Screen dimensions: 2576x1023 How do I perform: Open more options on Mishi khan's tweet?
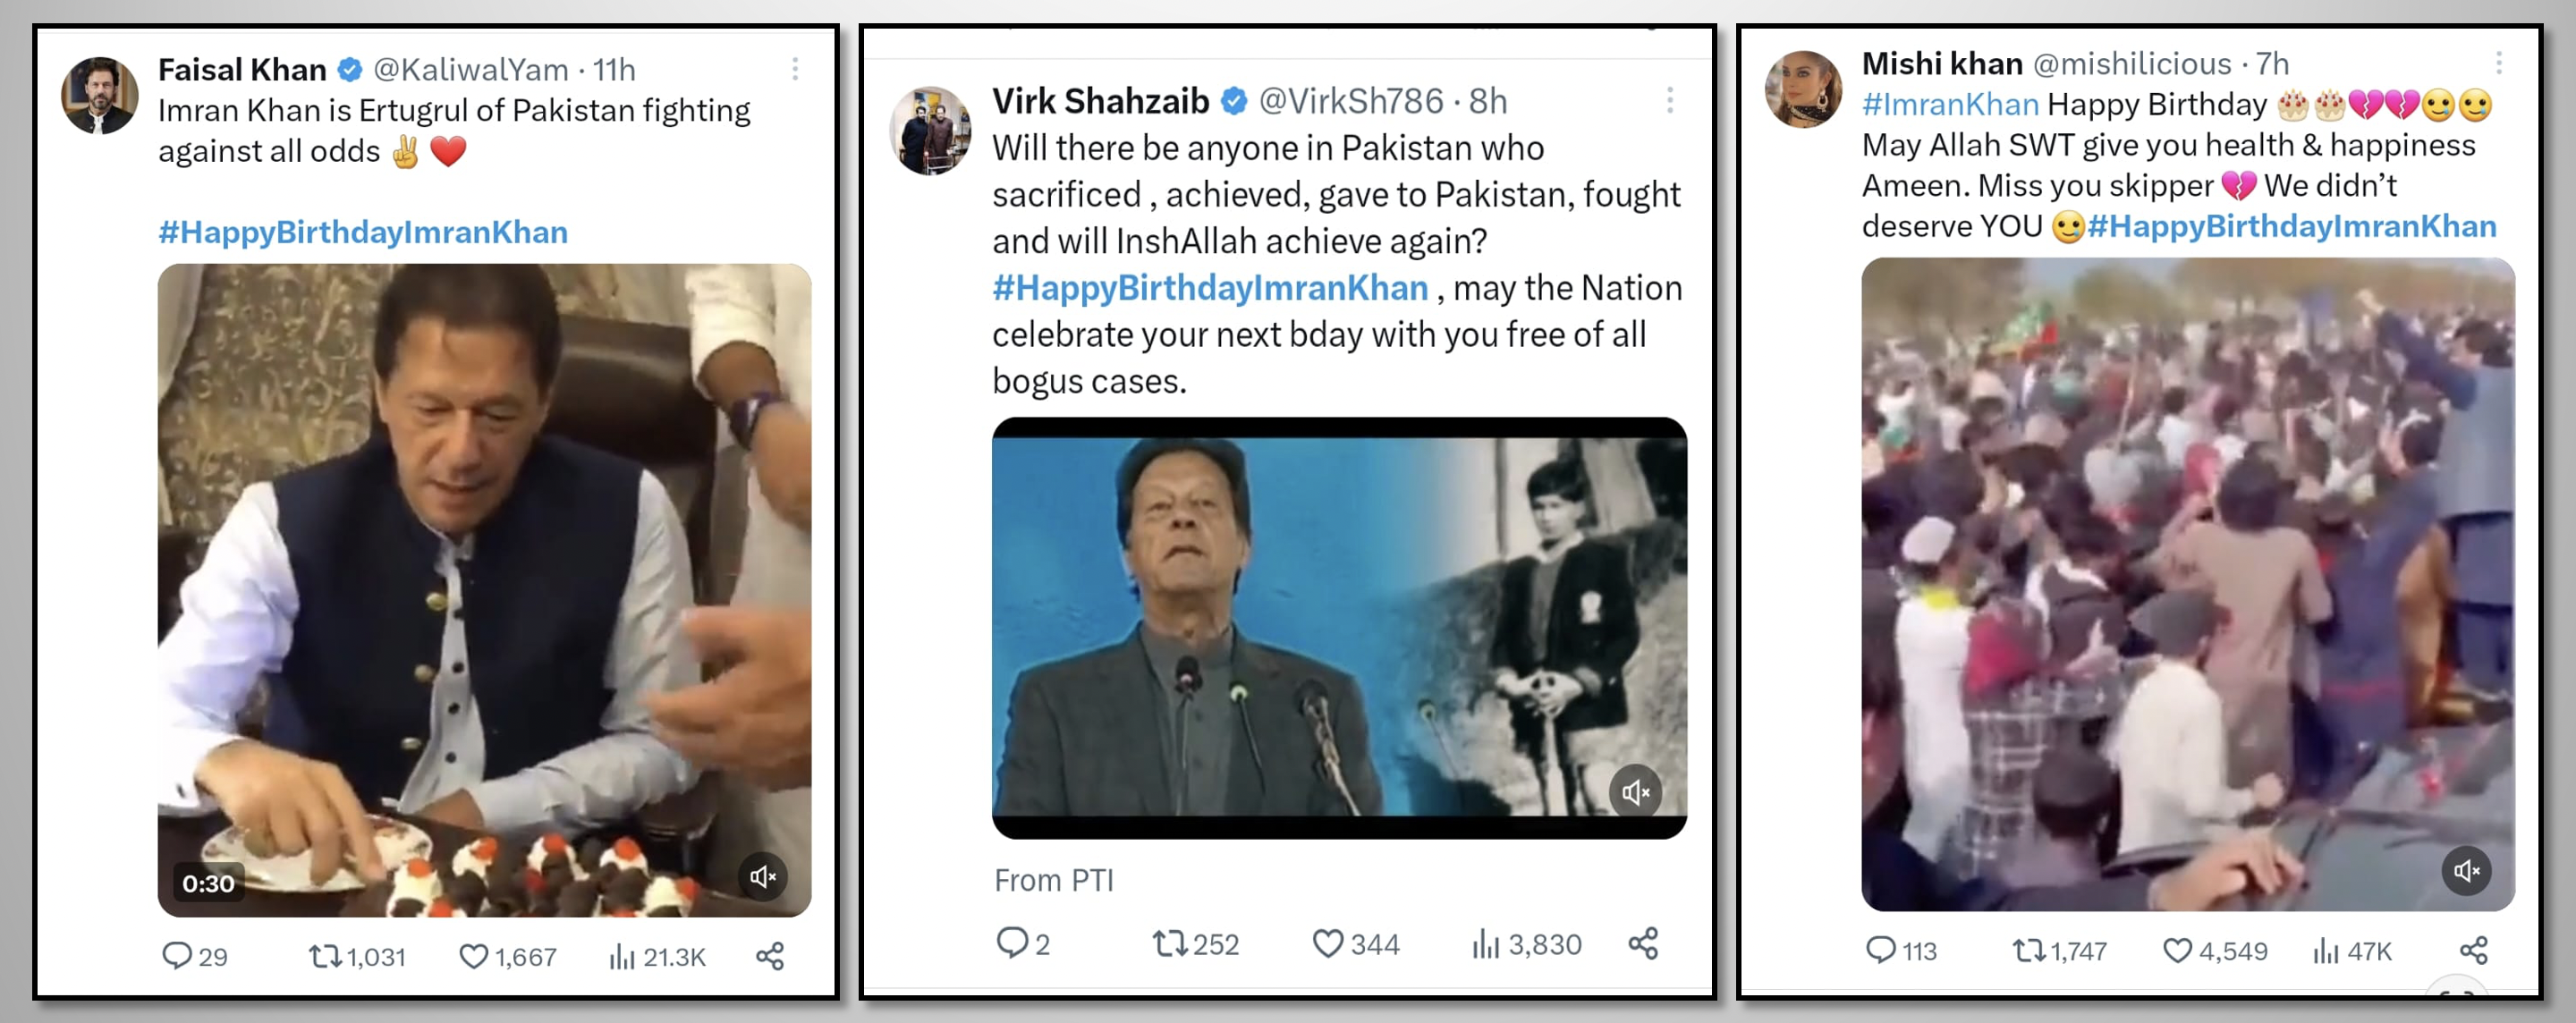point(2499,63)
